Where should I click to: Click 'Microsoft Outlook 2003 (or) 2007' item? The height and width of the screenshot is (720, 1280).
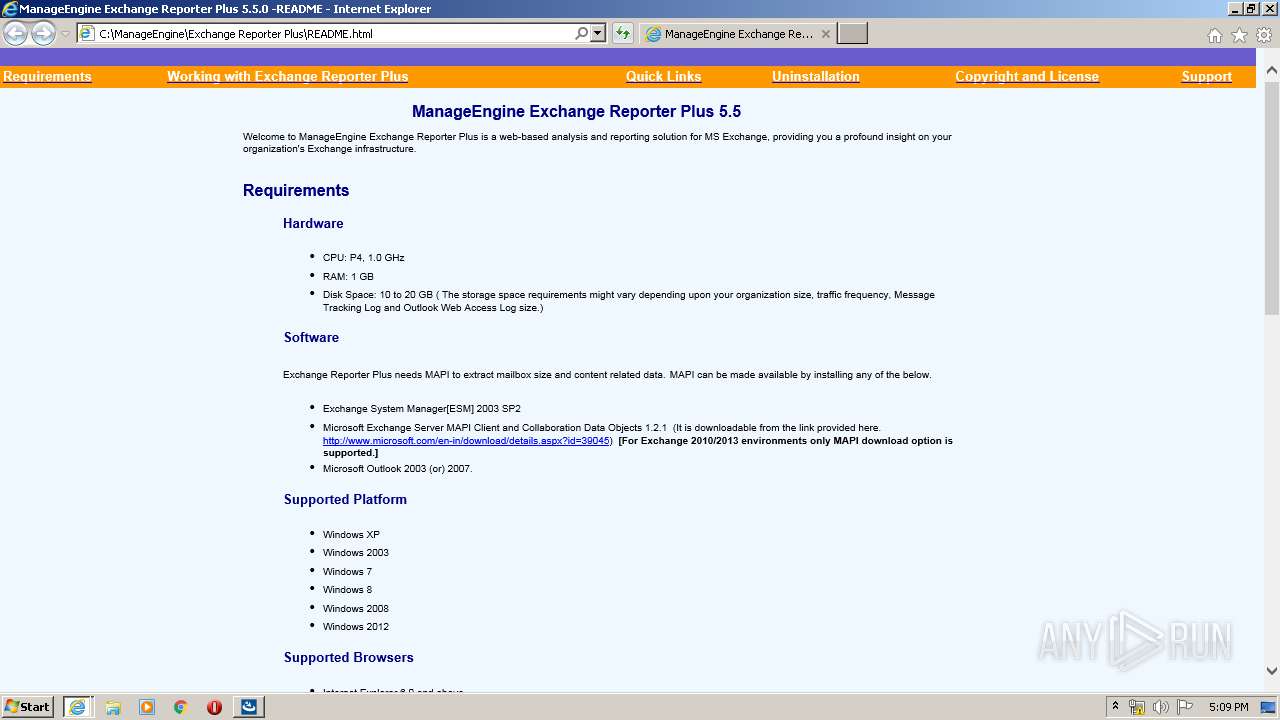[x=397, y=469]
